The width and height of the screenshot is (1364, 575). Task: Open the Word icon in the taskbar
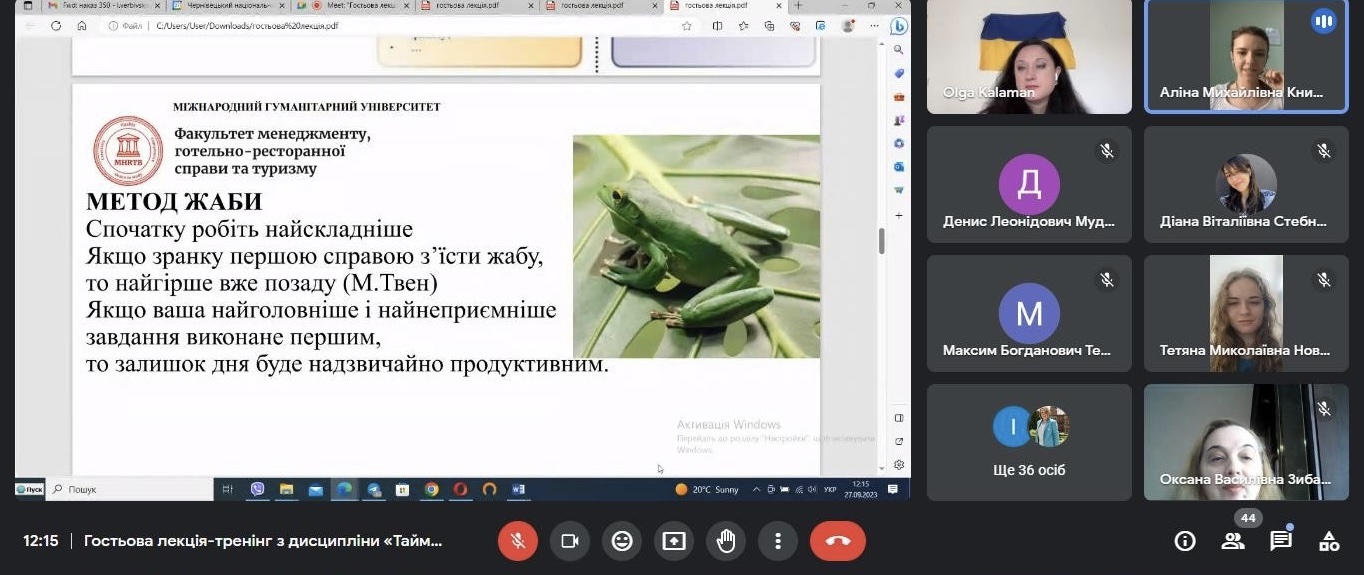click(x=518, y=489)
